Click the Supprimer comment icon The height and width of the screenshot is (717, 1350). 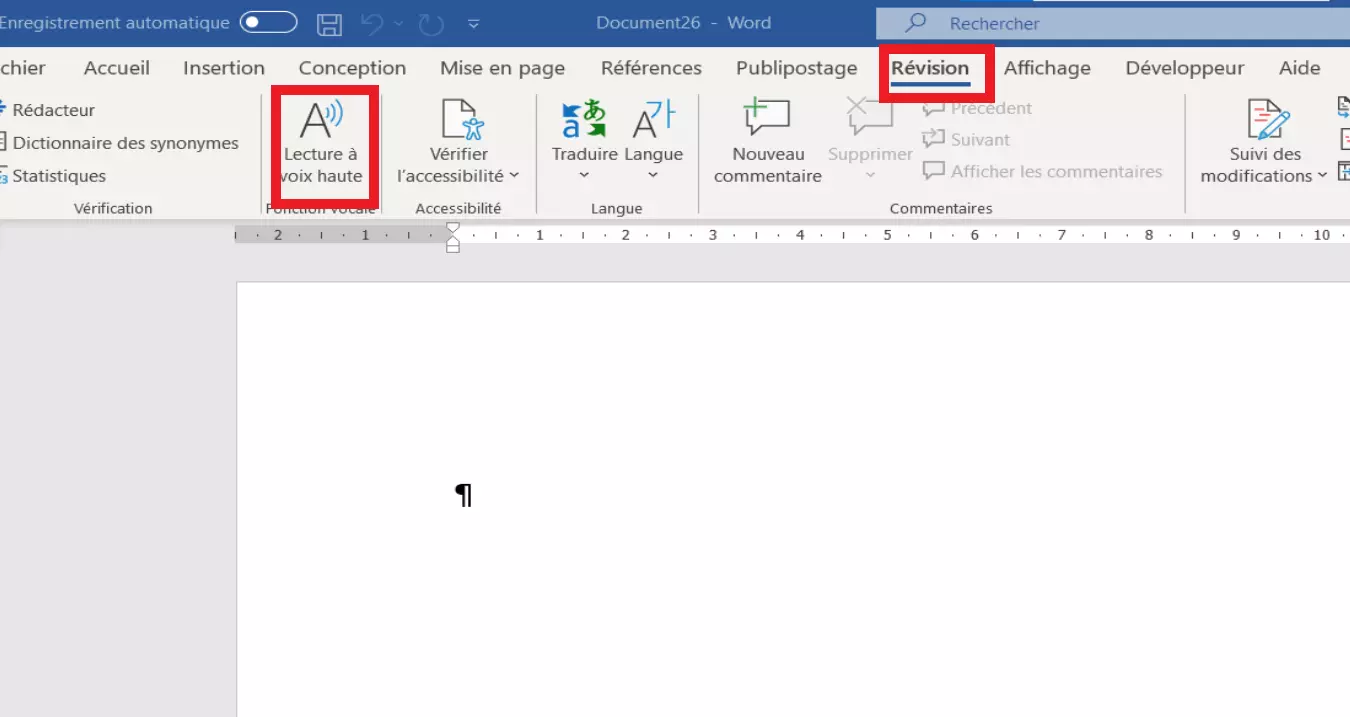coord(870,118)
